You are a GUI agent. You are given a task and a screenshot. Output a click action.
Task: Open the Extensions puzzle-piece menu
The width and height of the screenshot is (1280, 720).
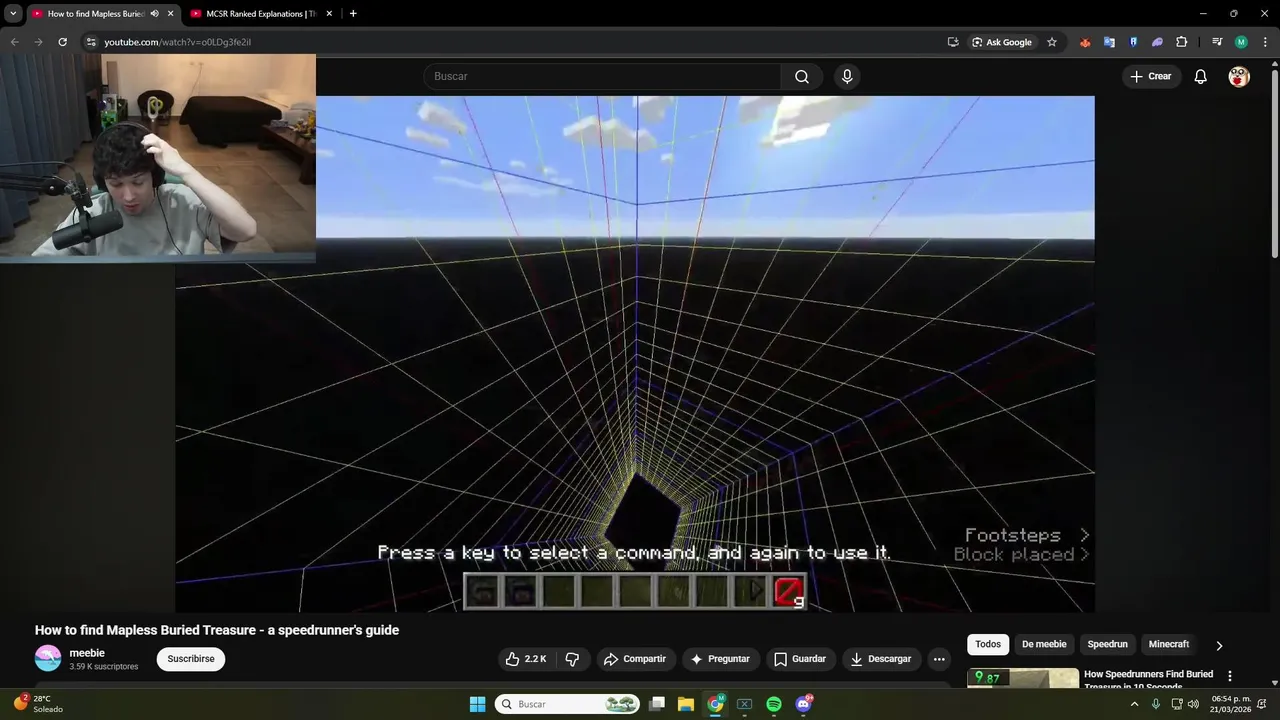(1182, 42)
